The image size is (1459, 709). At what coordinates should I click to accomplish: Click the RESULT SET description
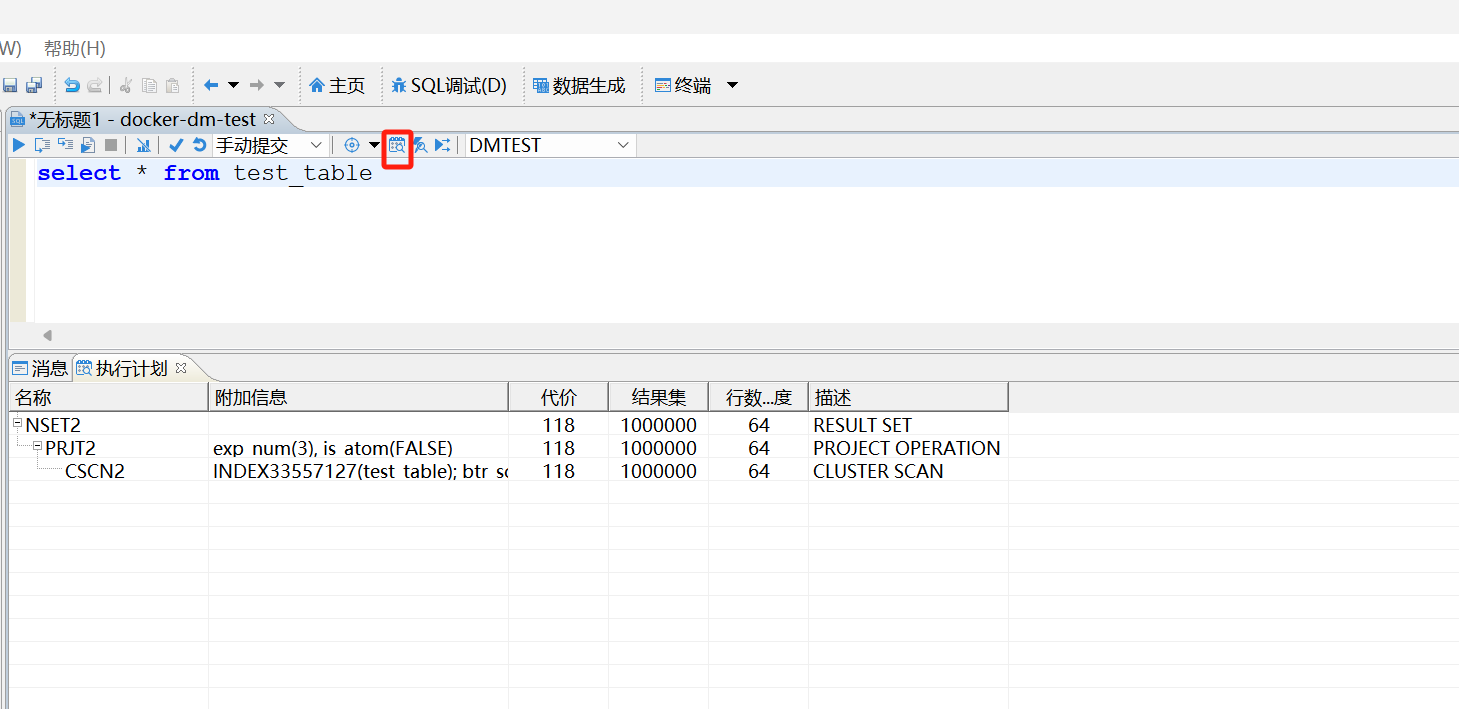point(862,425)
